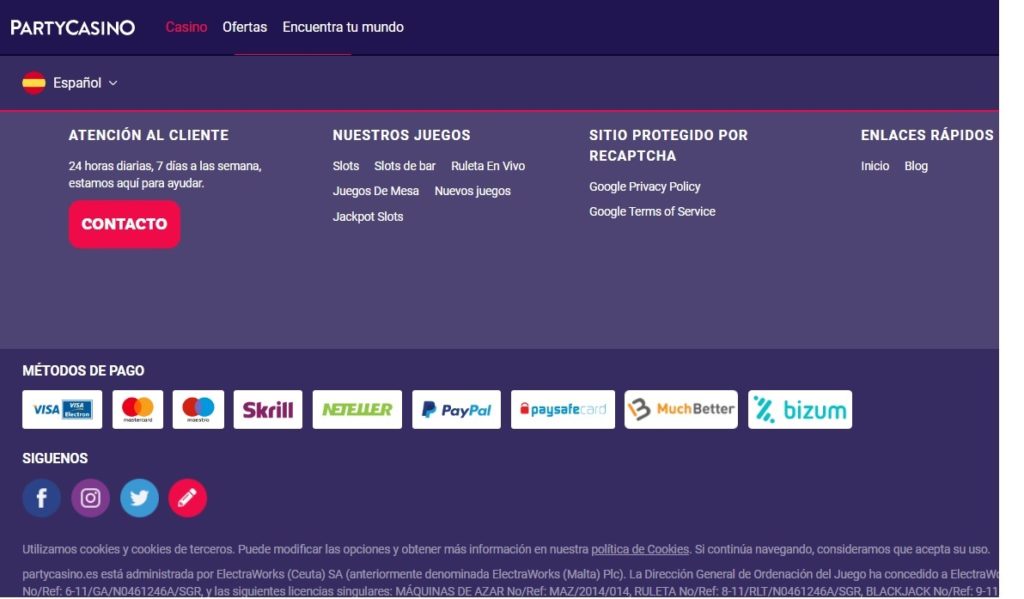Click the NUESTROS JUEGOS heading
Viewport: 1024px width, 599px height.
(402, 135)
